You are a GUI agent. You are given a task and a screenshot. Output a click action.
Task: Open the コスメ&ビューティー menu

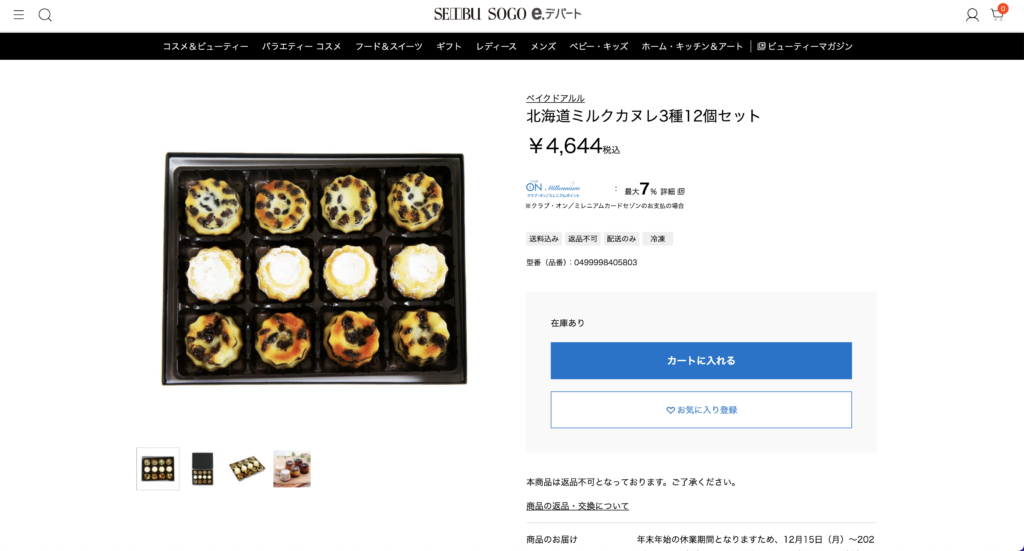tap(205, 46)
